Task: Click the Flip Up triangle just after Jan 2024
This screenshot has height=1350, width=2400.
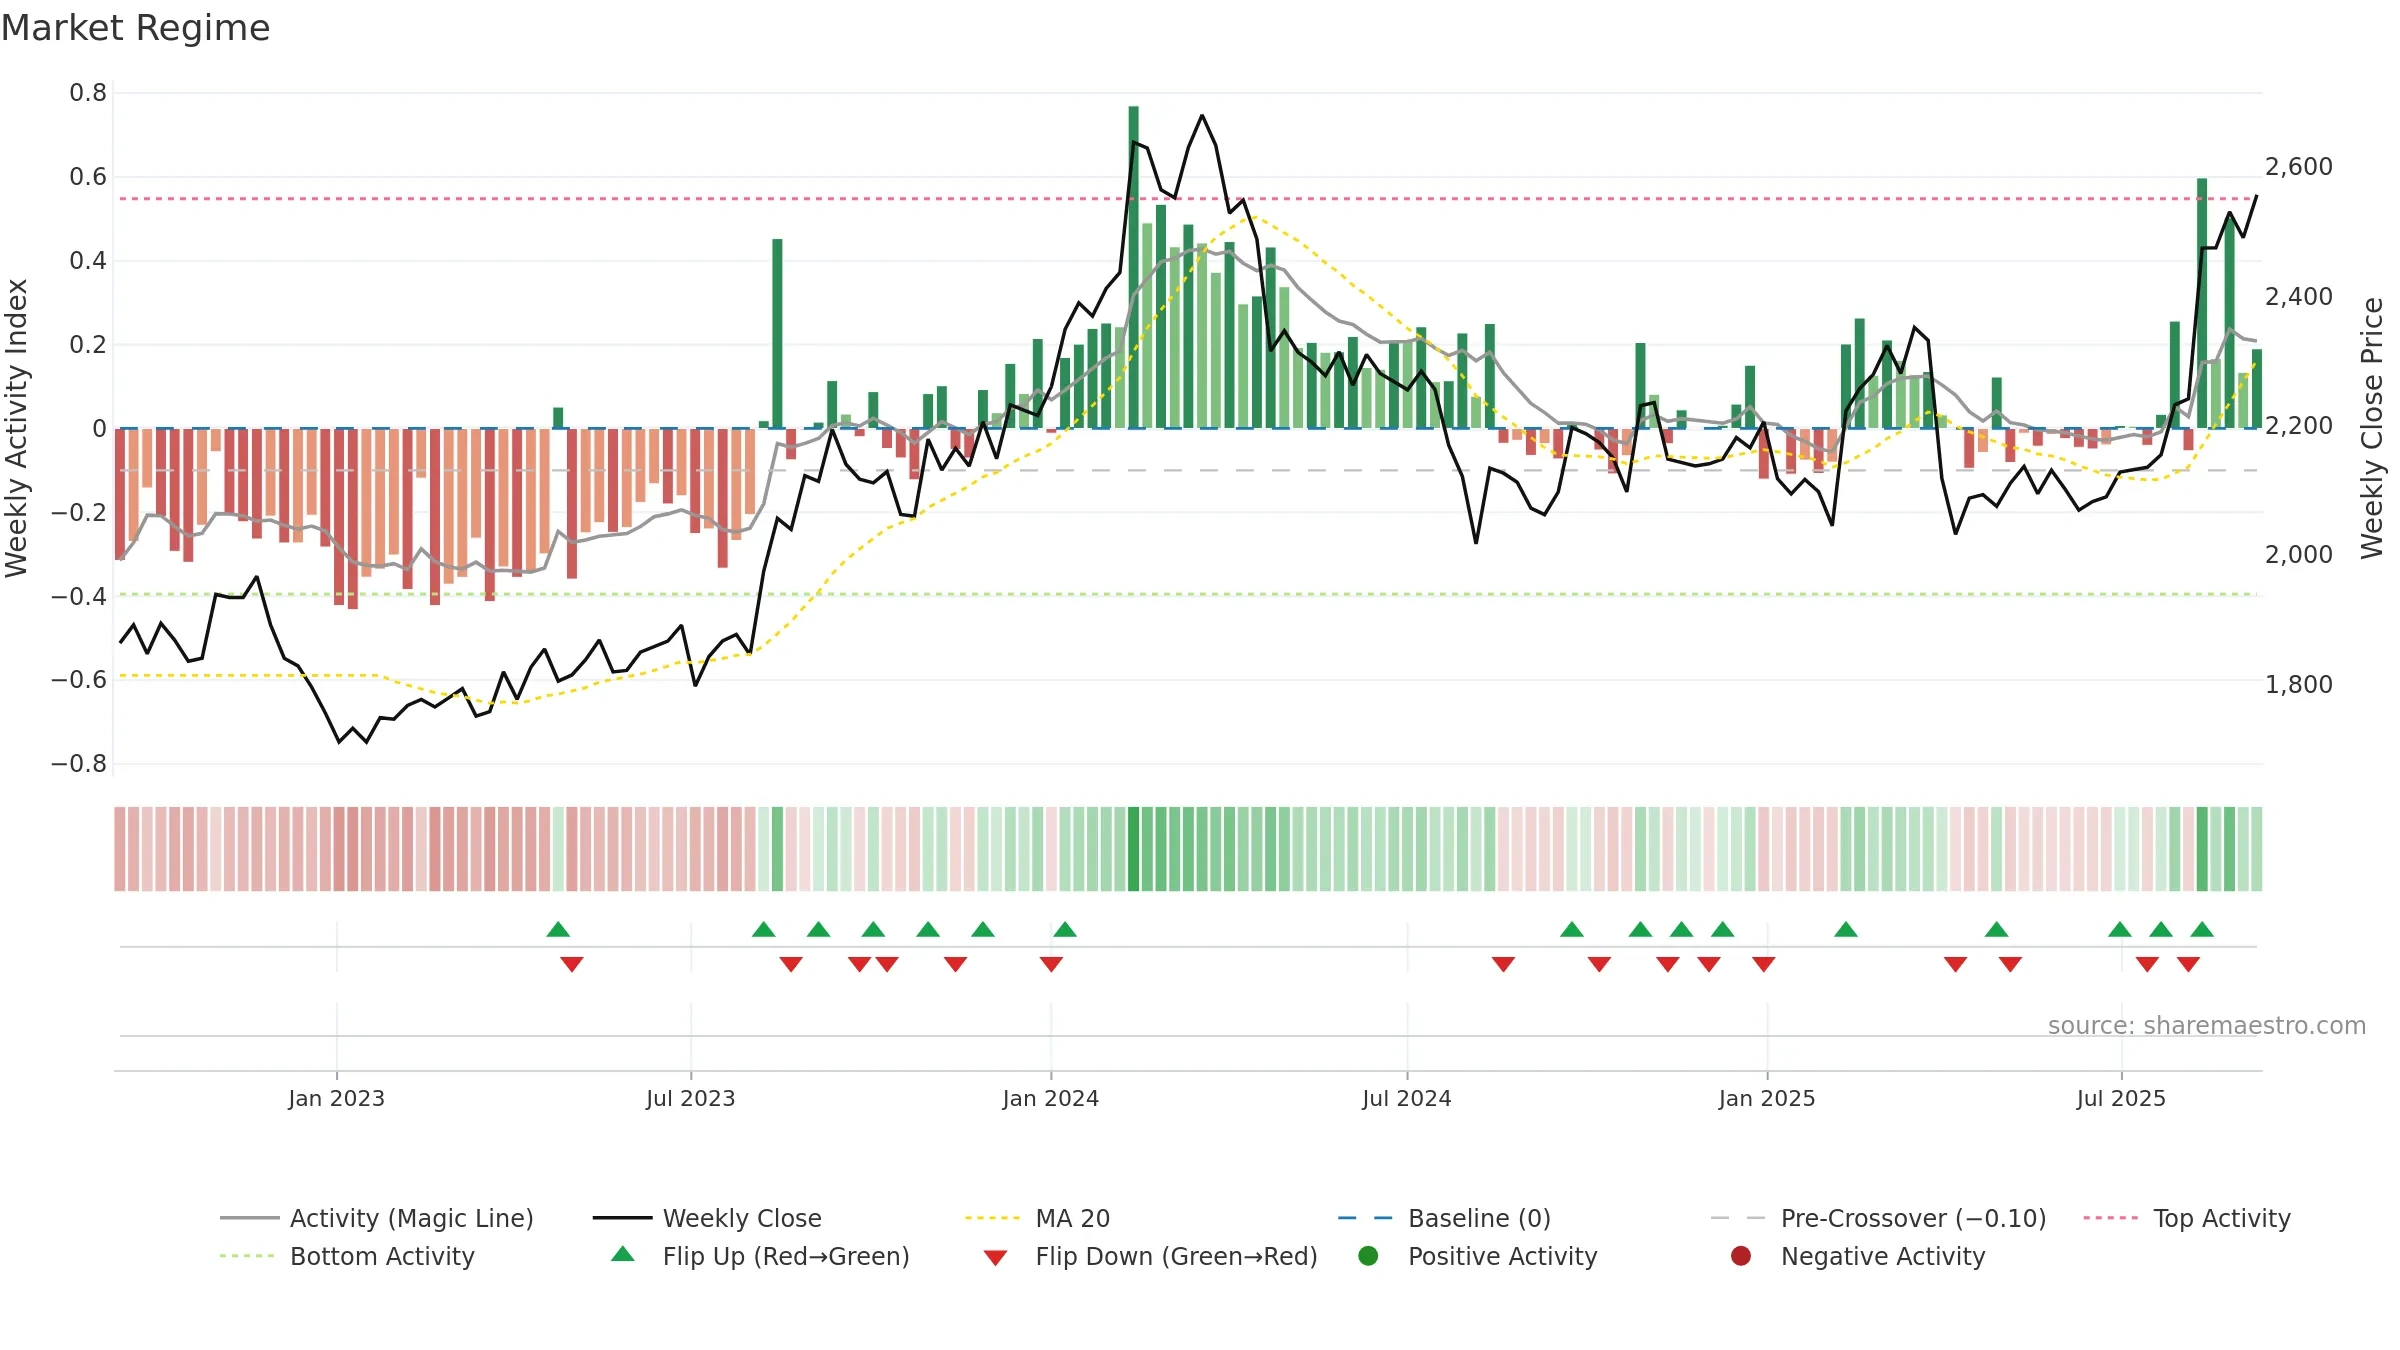Action: [1065, 930]
